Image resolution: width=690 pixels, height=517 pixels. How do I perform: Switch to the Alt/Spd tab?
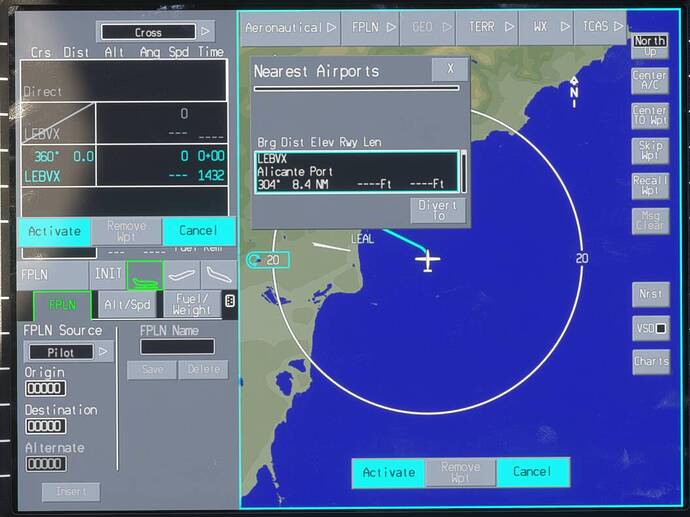click(127, 304)
